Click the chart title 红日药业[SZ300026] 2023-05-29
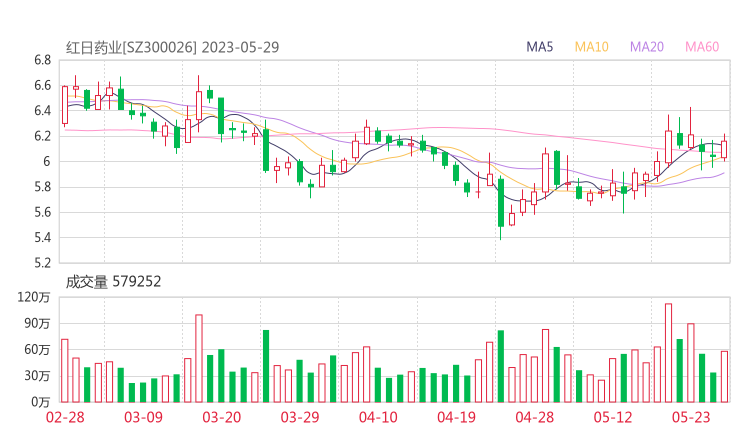740x440 pixels. point(172,47)
